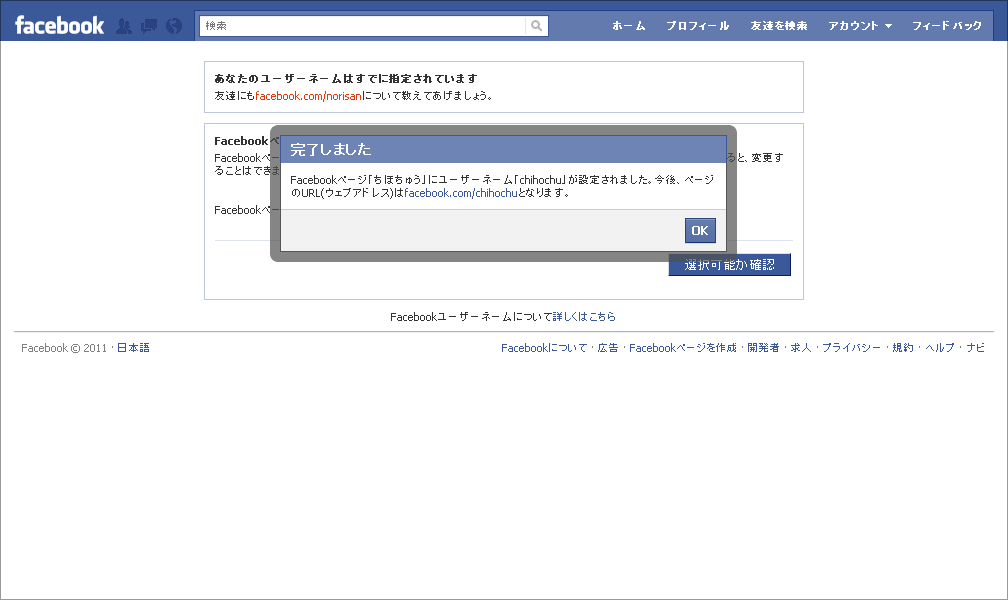Open the 開発者 footer link
The height and width of the screenshot is (600, 1008).
pyautogui.click(x=763, y=348)
